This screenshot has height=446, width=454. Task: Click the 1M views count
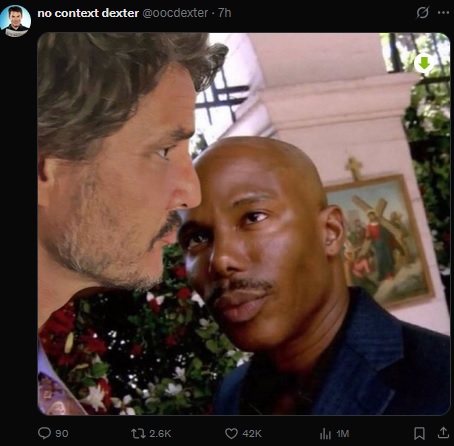pos(343,433)
